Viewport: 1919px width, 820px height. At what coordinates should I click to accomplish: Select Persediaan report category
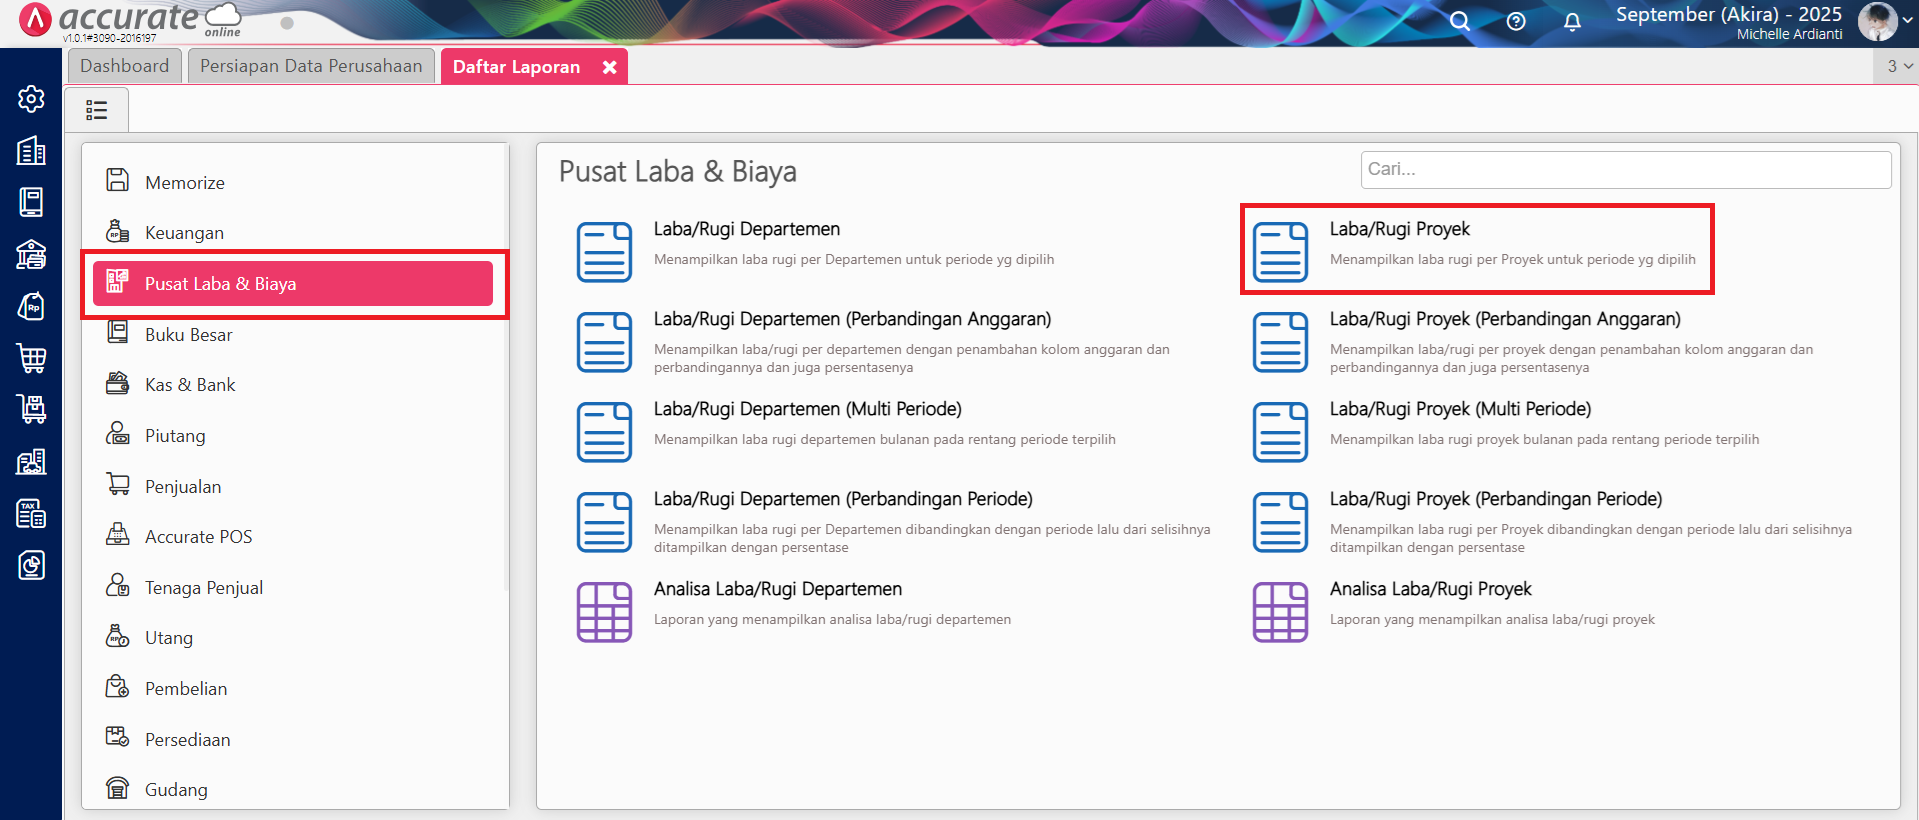coord(187,740)
